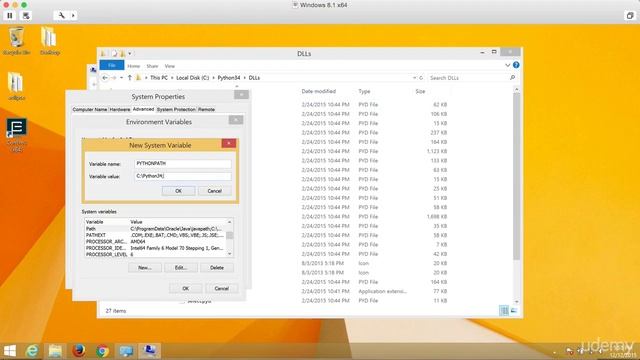
Task: Open the Recycle Bin desktop icon
Action: coord(16,41)
